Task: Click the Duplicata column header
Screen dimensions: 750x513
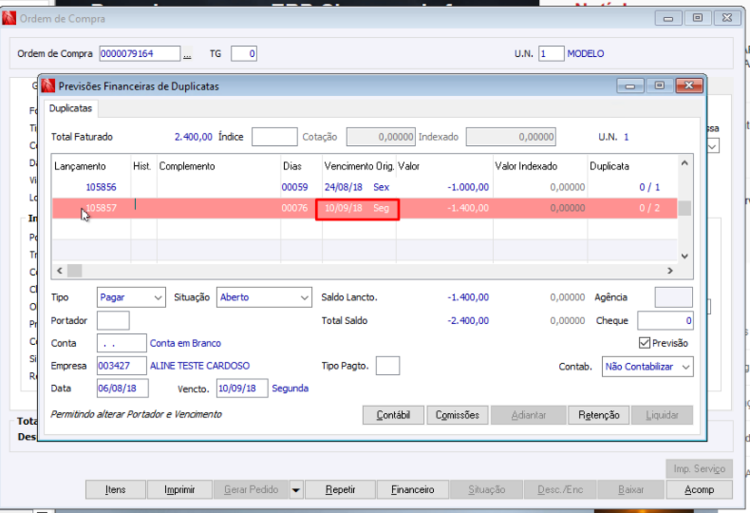Action: click(609, 166)
